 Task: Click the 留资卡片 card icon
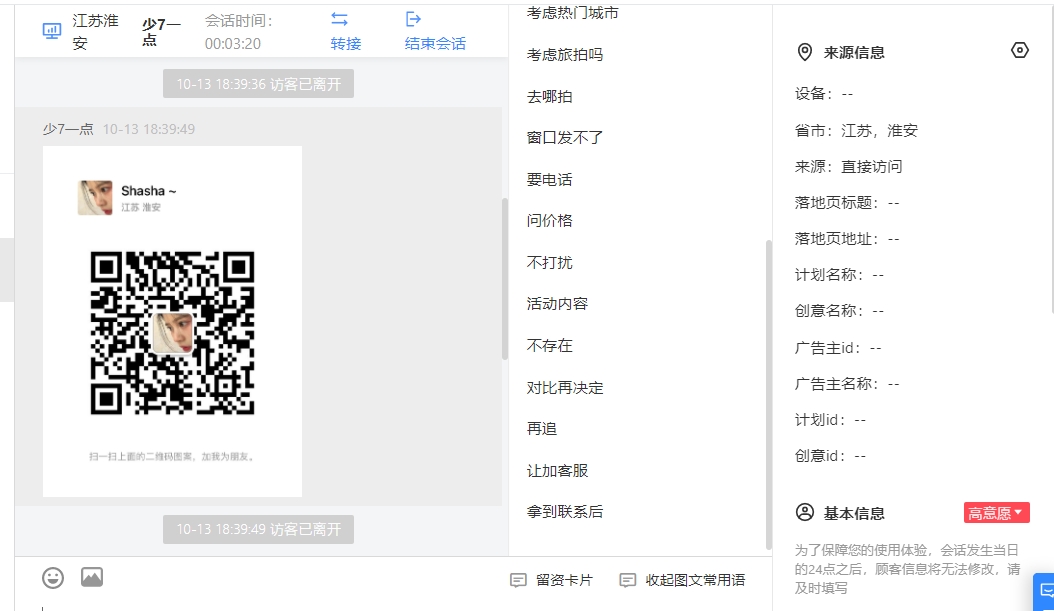click(x=518, y=580)
